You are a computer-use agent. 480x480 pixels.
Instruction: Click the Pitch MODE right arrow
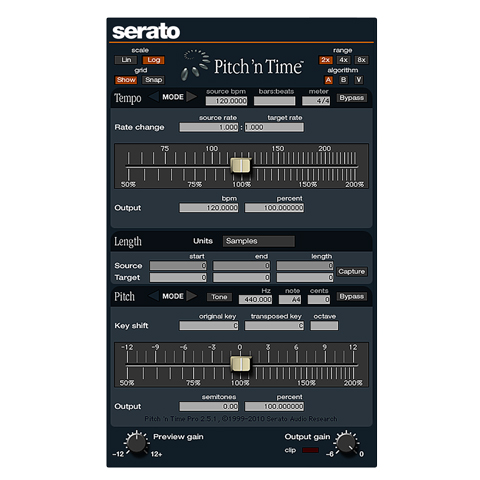click(x=192, y=296)
